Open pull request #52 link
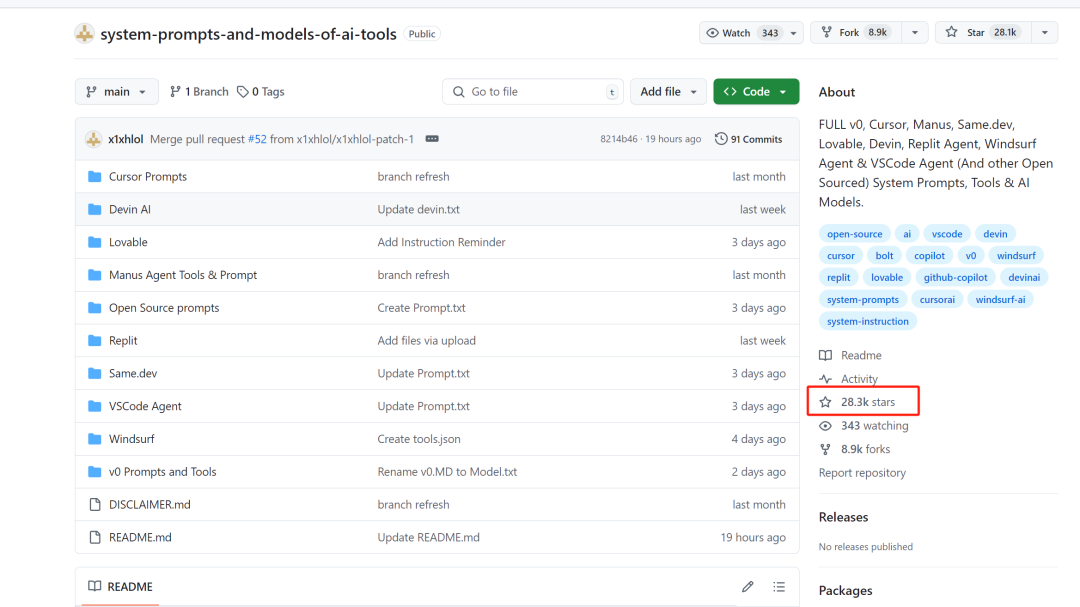Image resolution: width=1080 pixels, height=607 pixels. pos(257,139)
